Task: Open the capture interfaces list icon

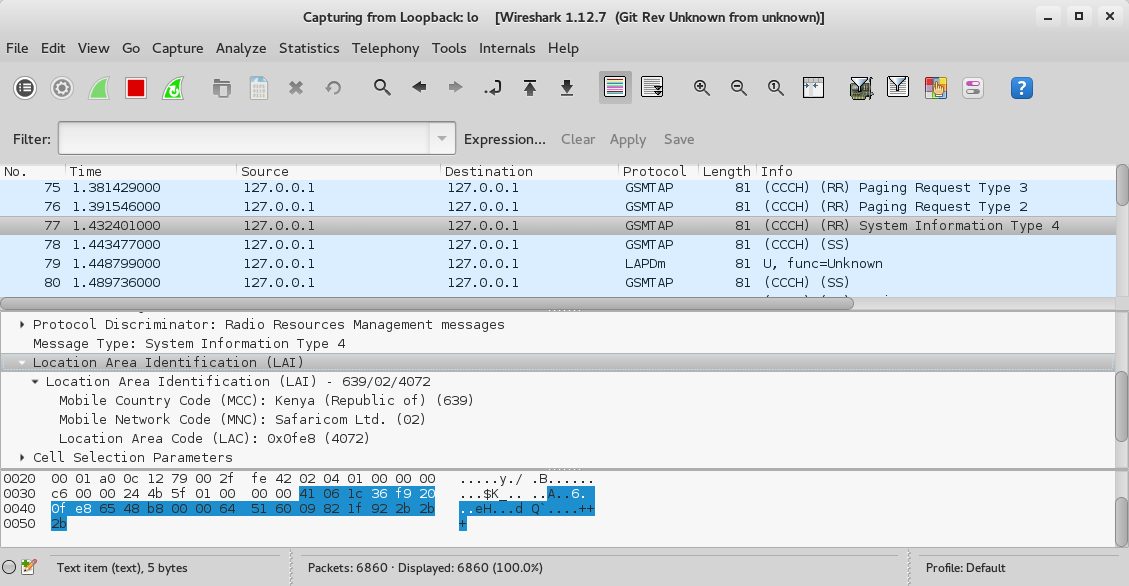Action: tap(25, 88)
